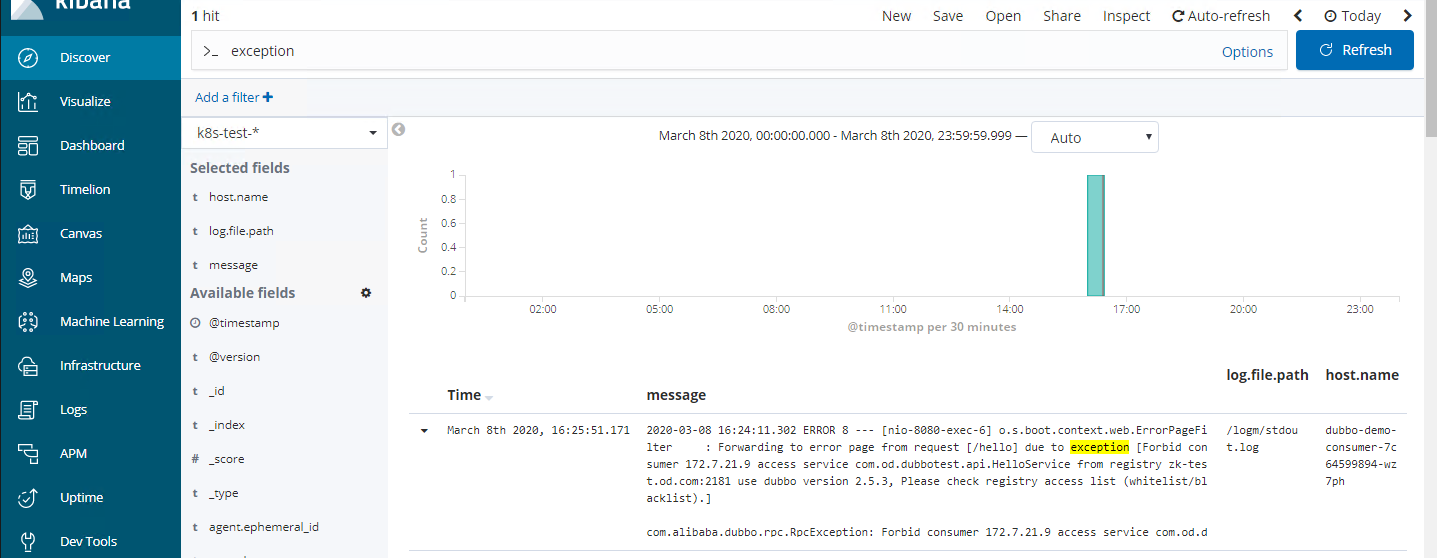Collapse the fields sidebar arrow
Viewport: 1437px width, 558px height.
pos(398,129)
